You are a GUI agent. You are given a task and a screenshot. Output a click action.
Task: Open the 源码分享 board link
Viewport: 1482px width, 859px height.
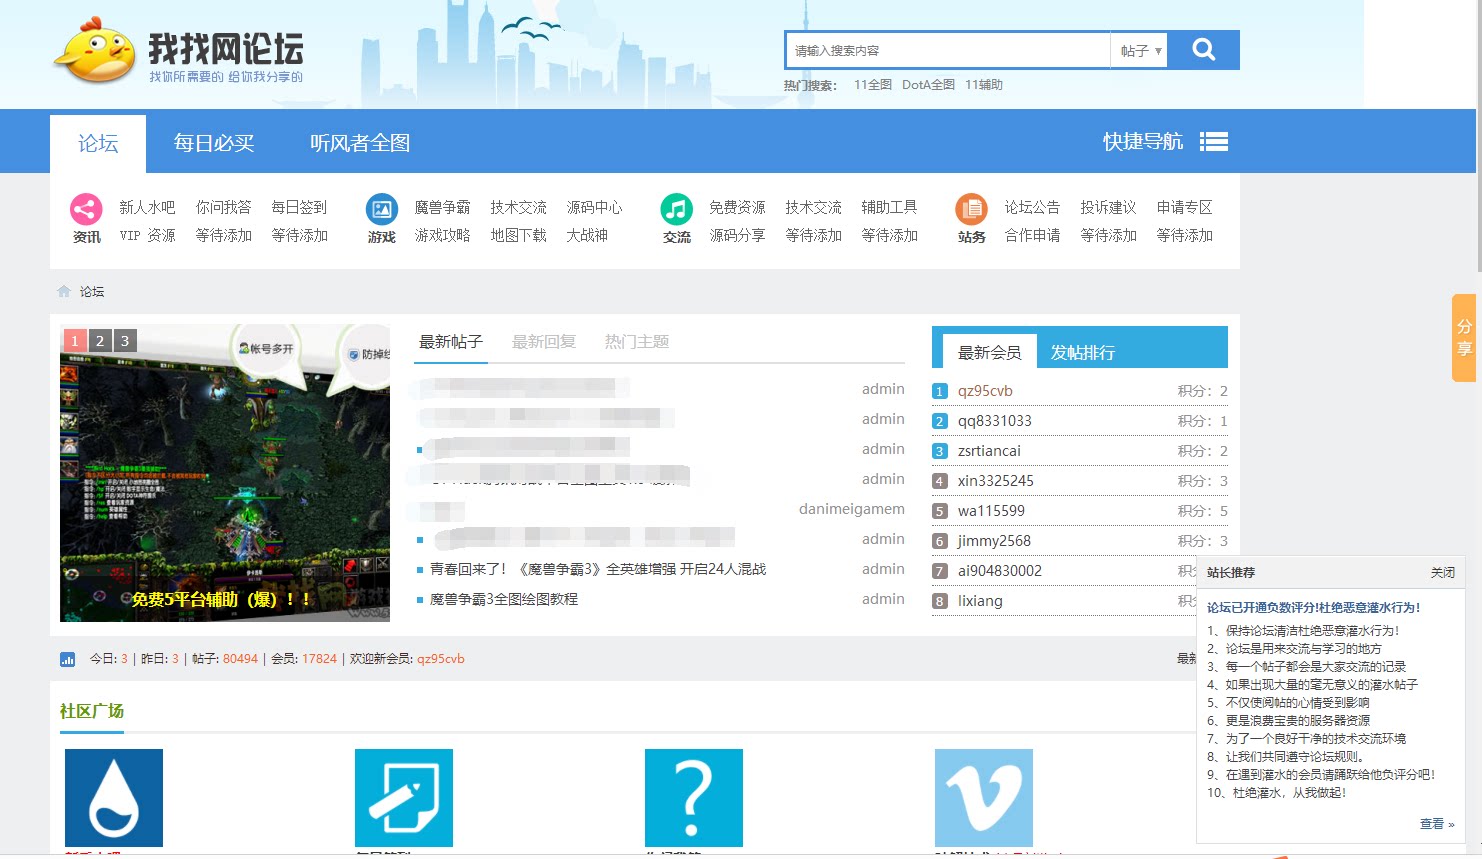coord(737,235)
